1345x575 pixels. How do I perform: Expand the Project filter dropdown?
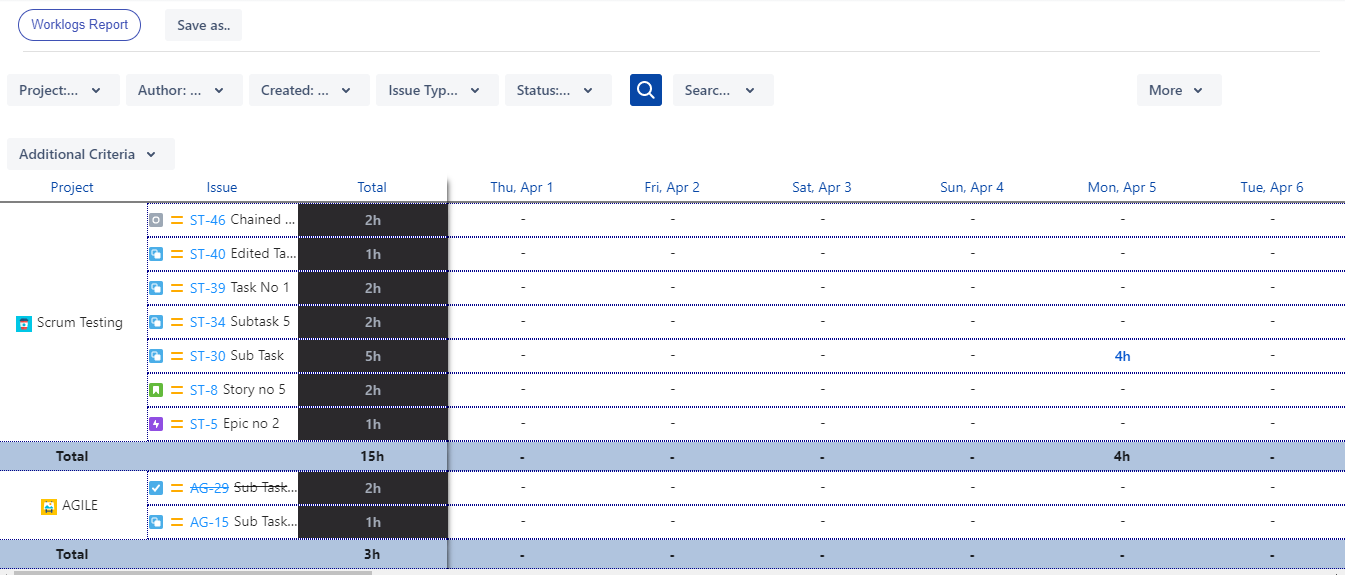pos(63,90)
